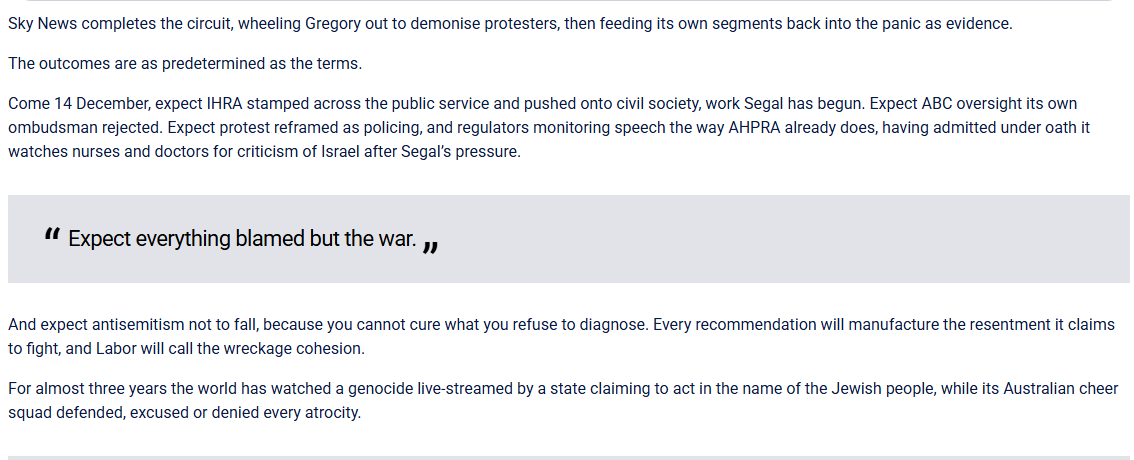Click the word 'Gregory' in the first line
Viewport: 1134px width, 460px height.
click(x=333, y=24)
